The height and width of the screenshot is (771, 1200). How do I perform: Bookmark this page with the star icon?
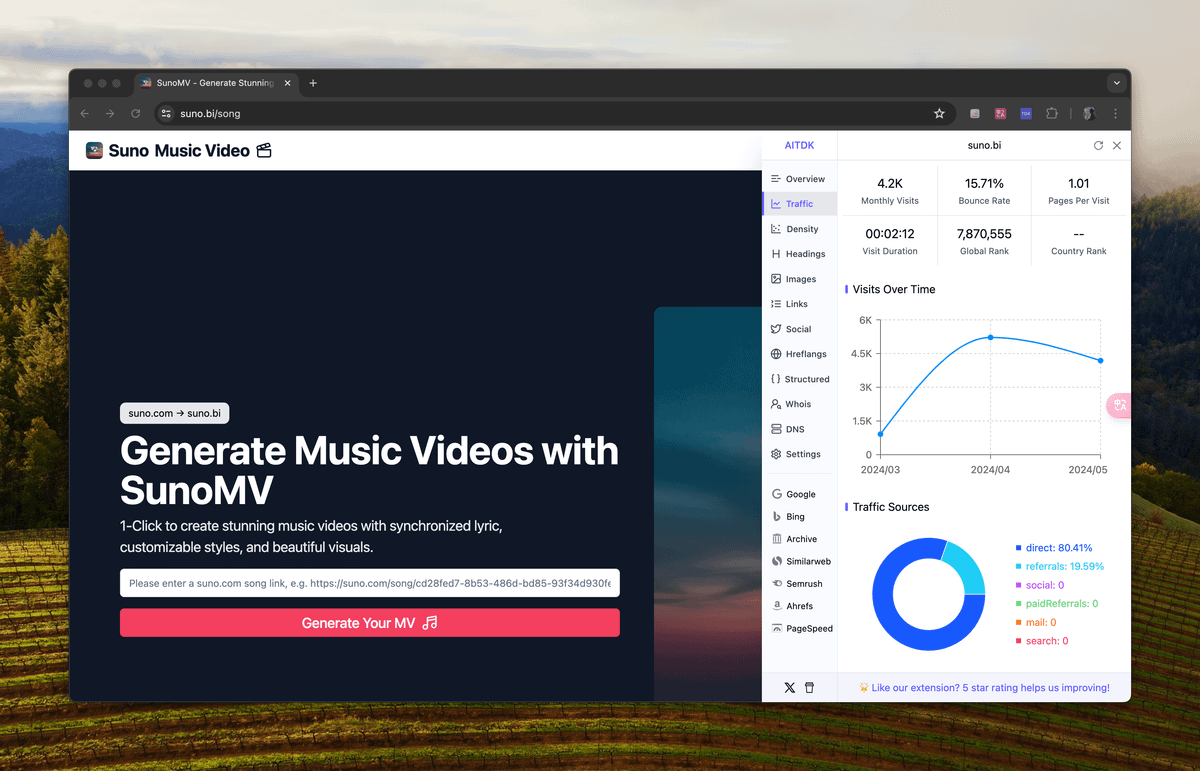(939, 114)
